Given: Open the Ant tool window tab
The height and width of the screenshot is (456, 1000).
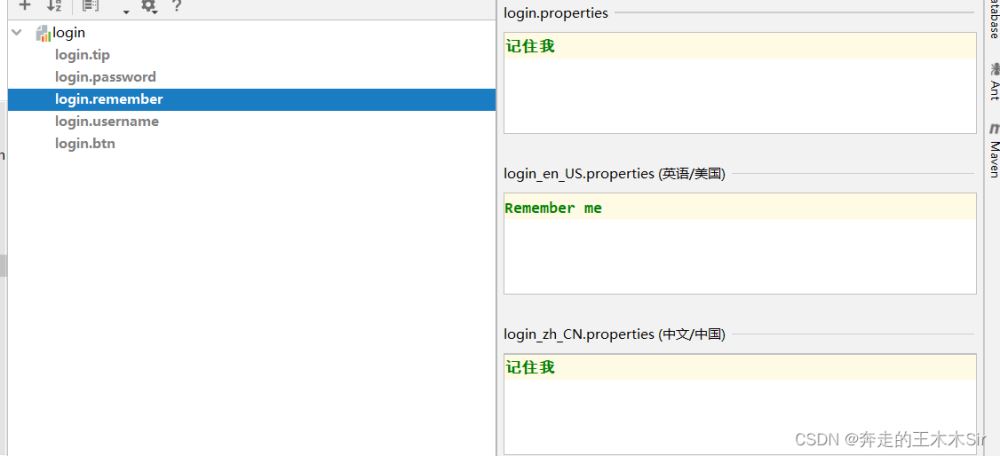Looking at the screenshot, I should 994,91.
